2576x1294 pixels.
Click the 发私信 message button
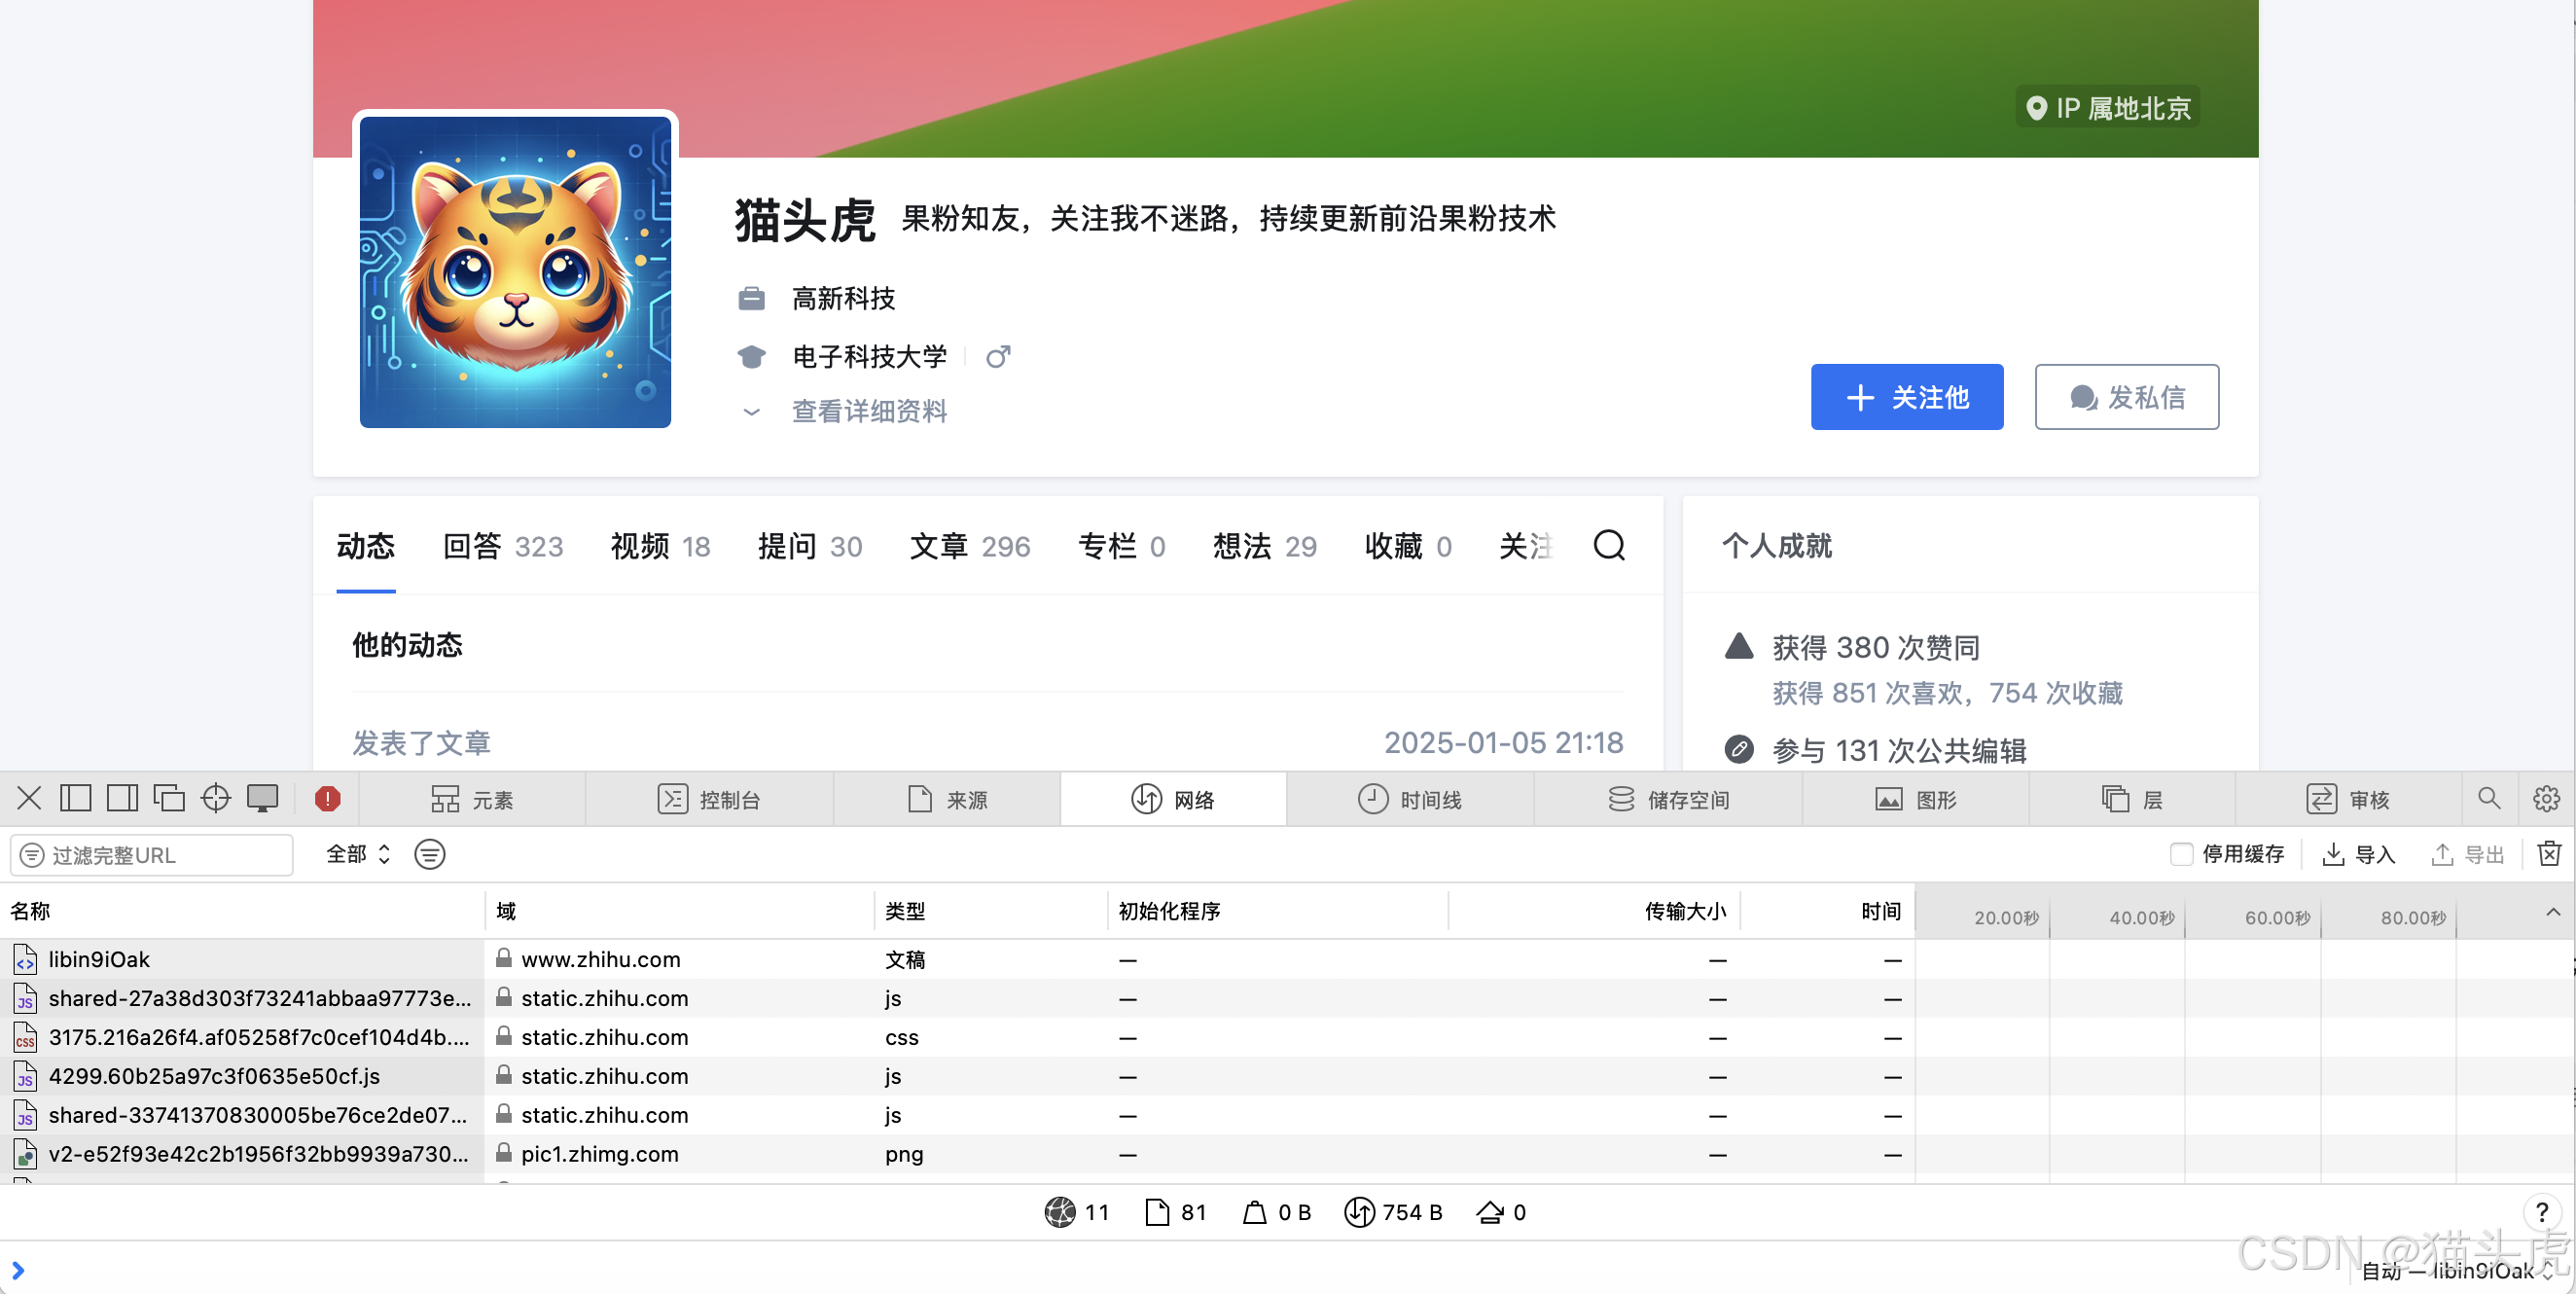click(2126, 396)
